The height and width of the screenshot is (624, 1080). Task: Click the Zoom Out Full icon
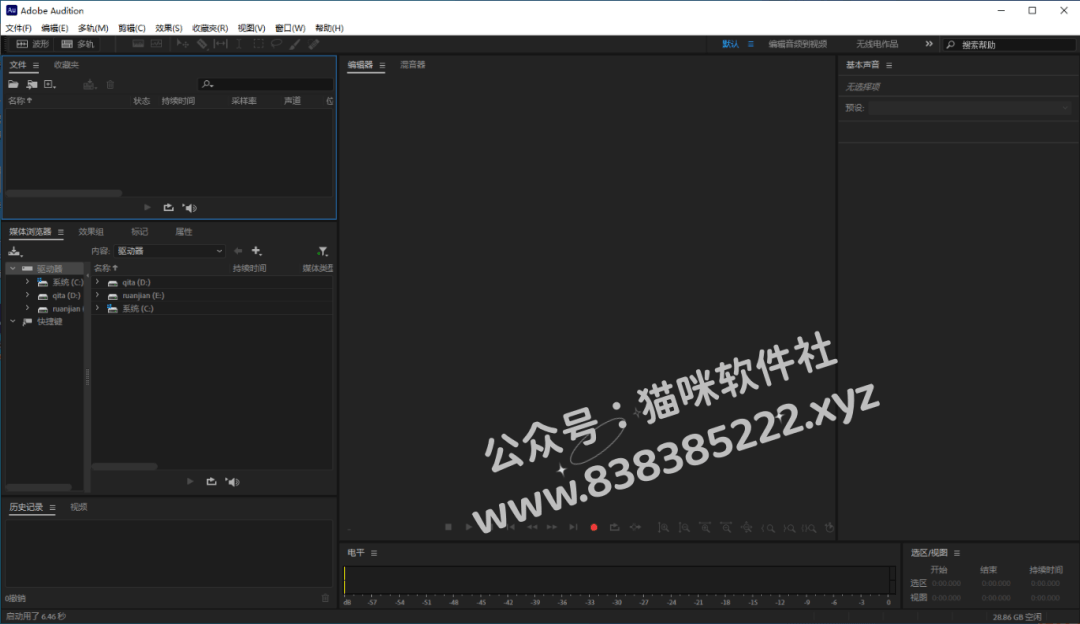[x=747, y=528]
